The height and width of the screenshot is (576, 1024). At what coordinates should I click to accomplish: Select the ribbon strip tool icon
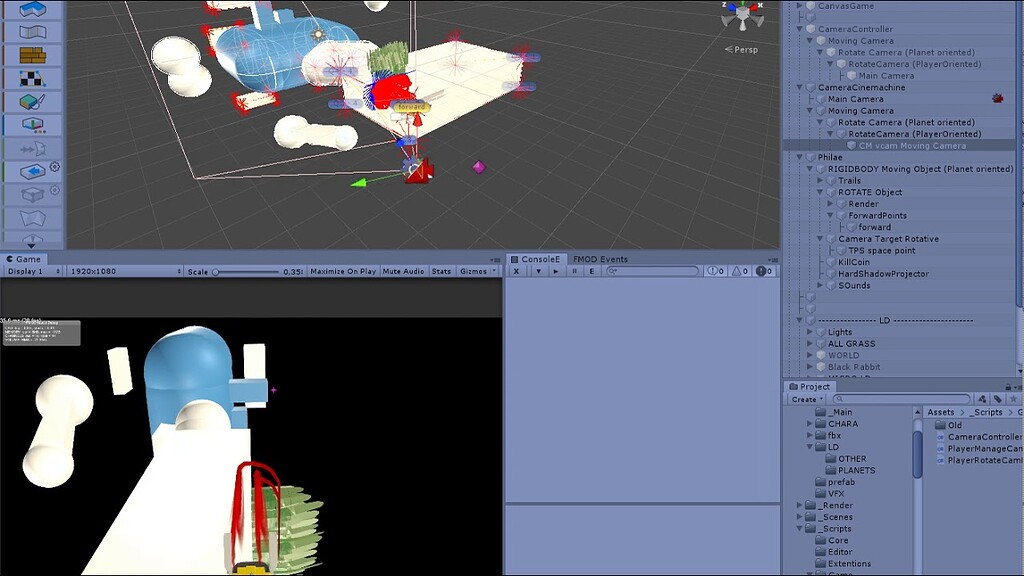pos(34,31)
